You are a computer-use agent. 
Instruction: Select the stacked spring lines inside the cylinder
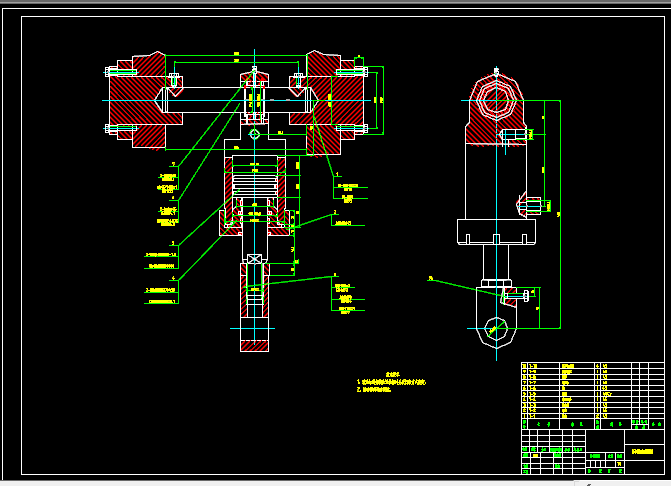(254, 183)
